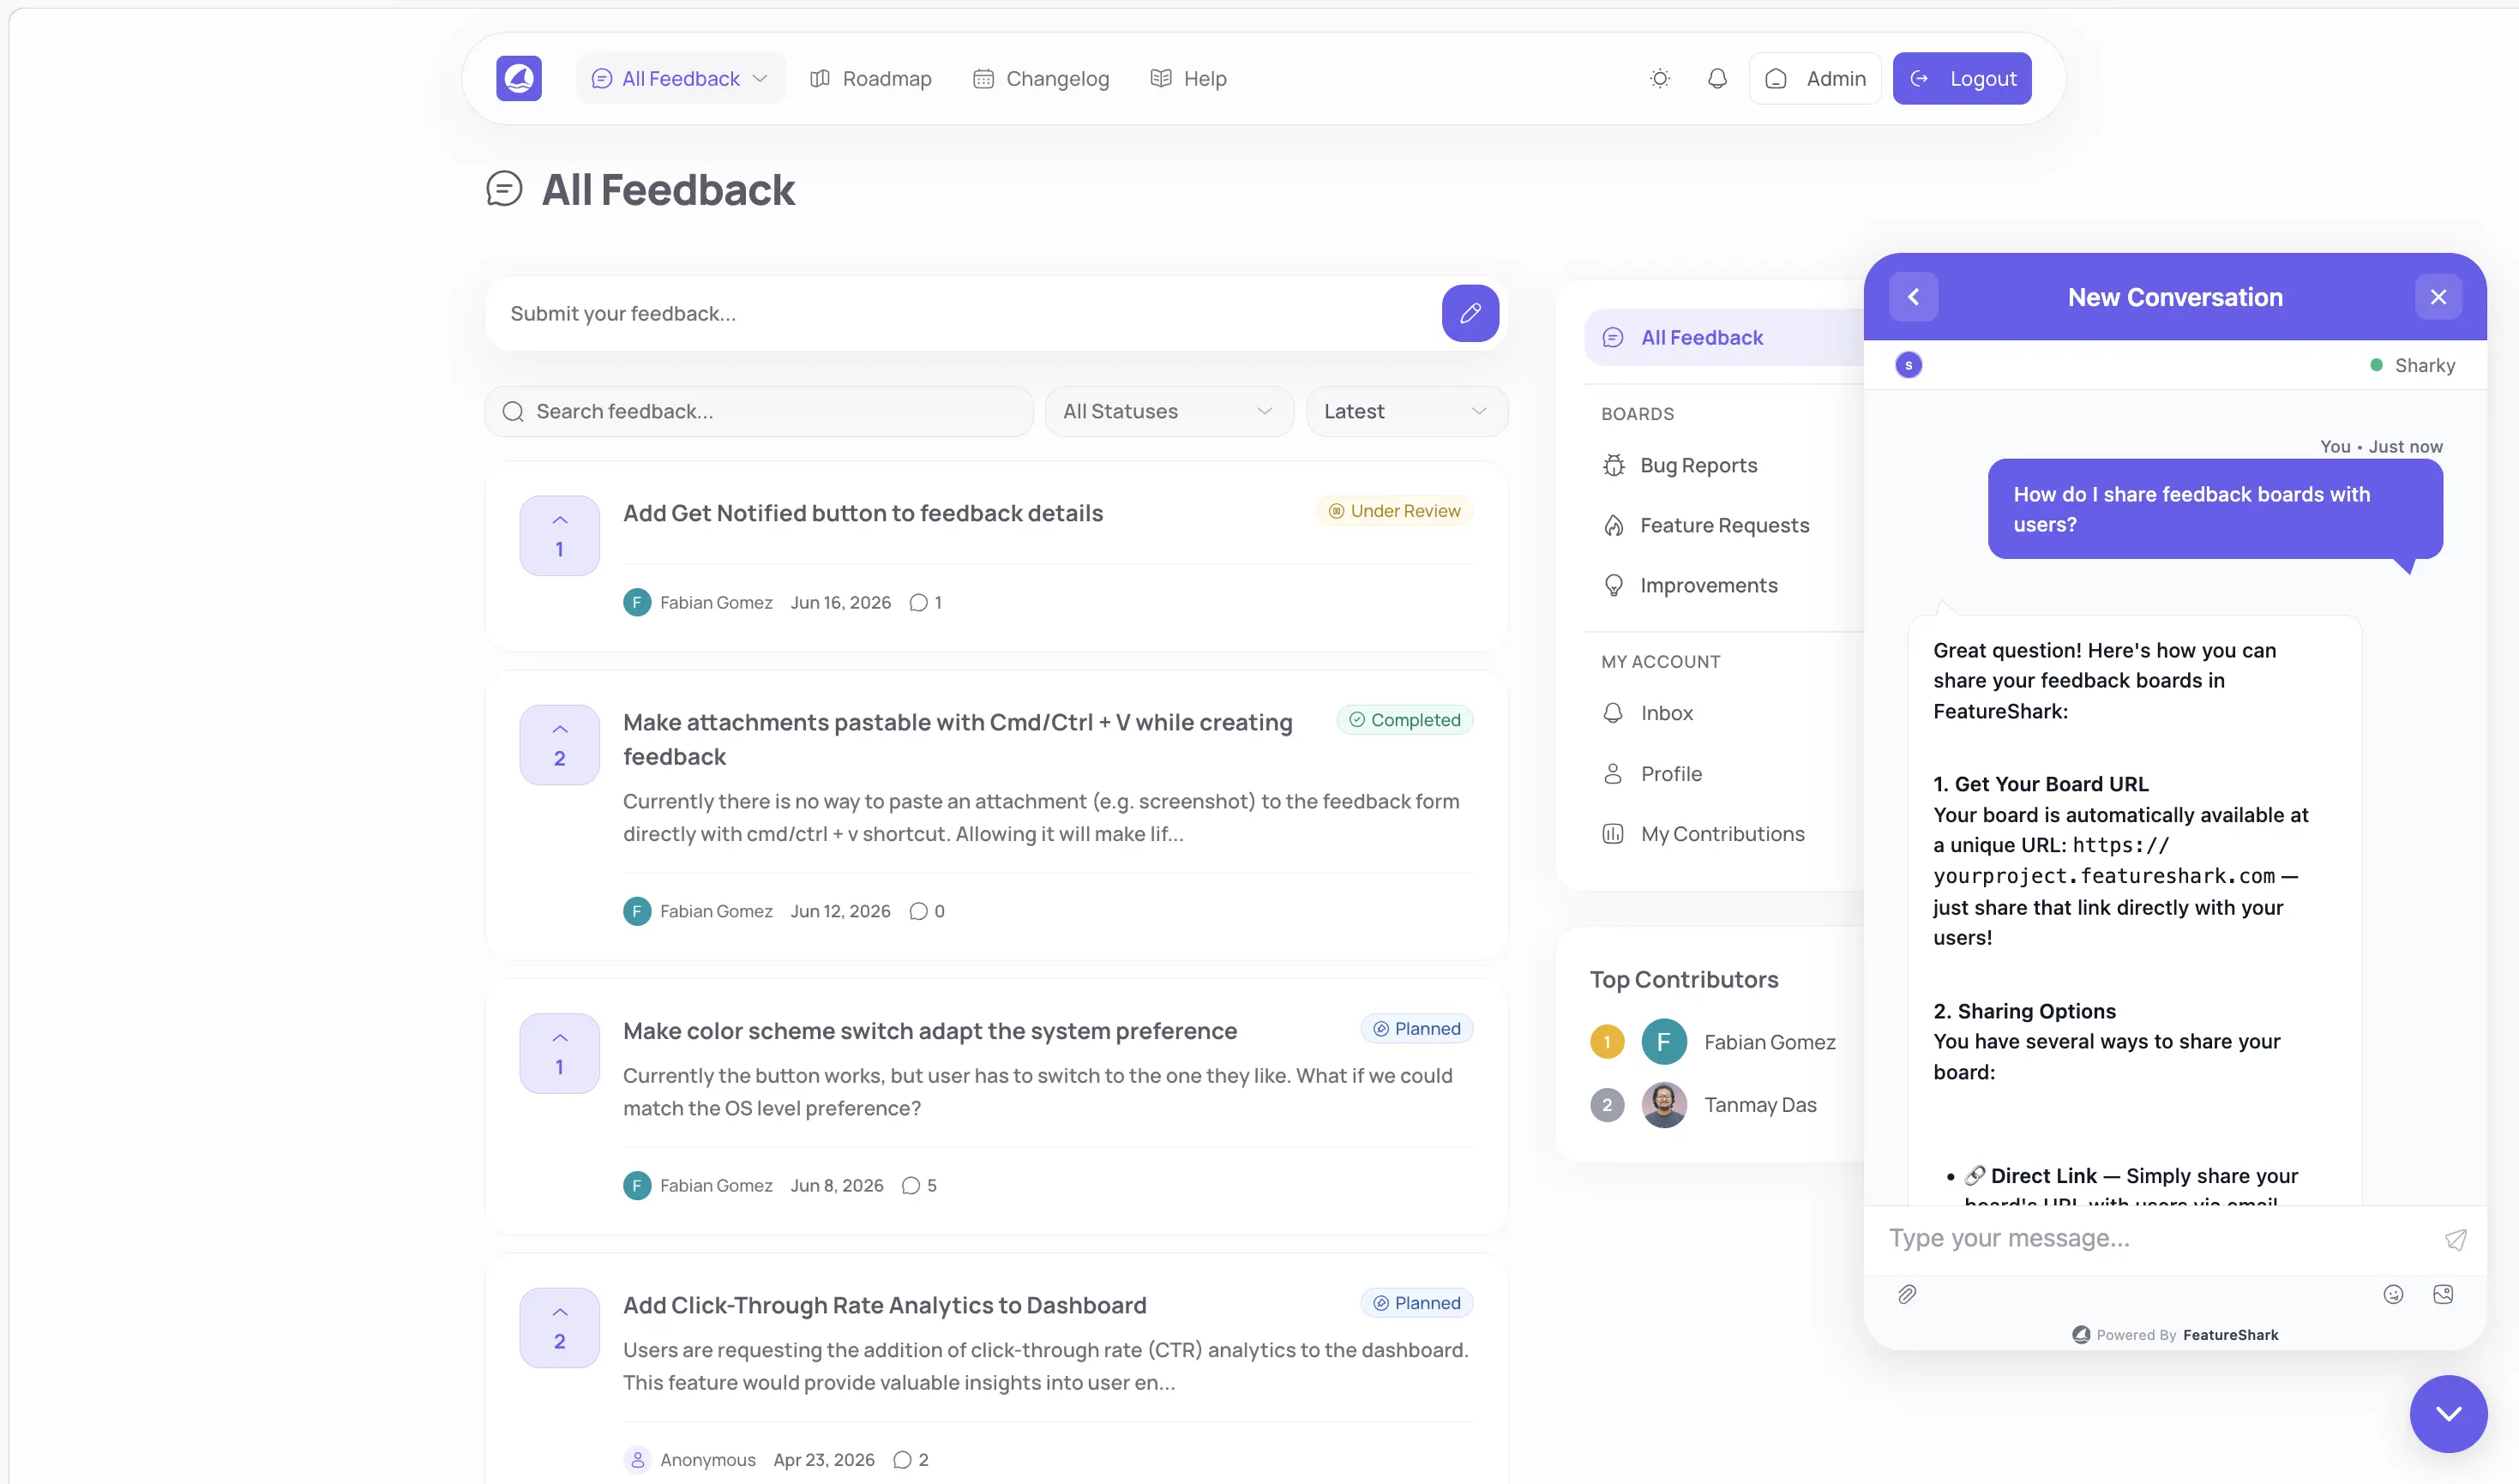Image resolution: width=2519 pixels, height=1484 pixels.
Task: Click Tanmay Das avatar in Top Contributors
Action: [x=1664, y=1105]
